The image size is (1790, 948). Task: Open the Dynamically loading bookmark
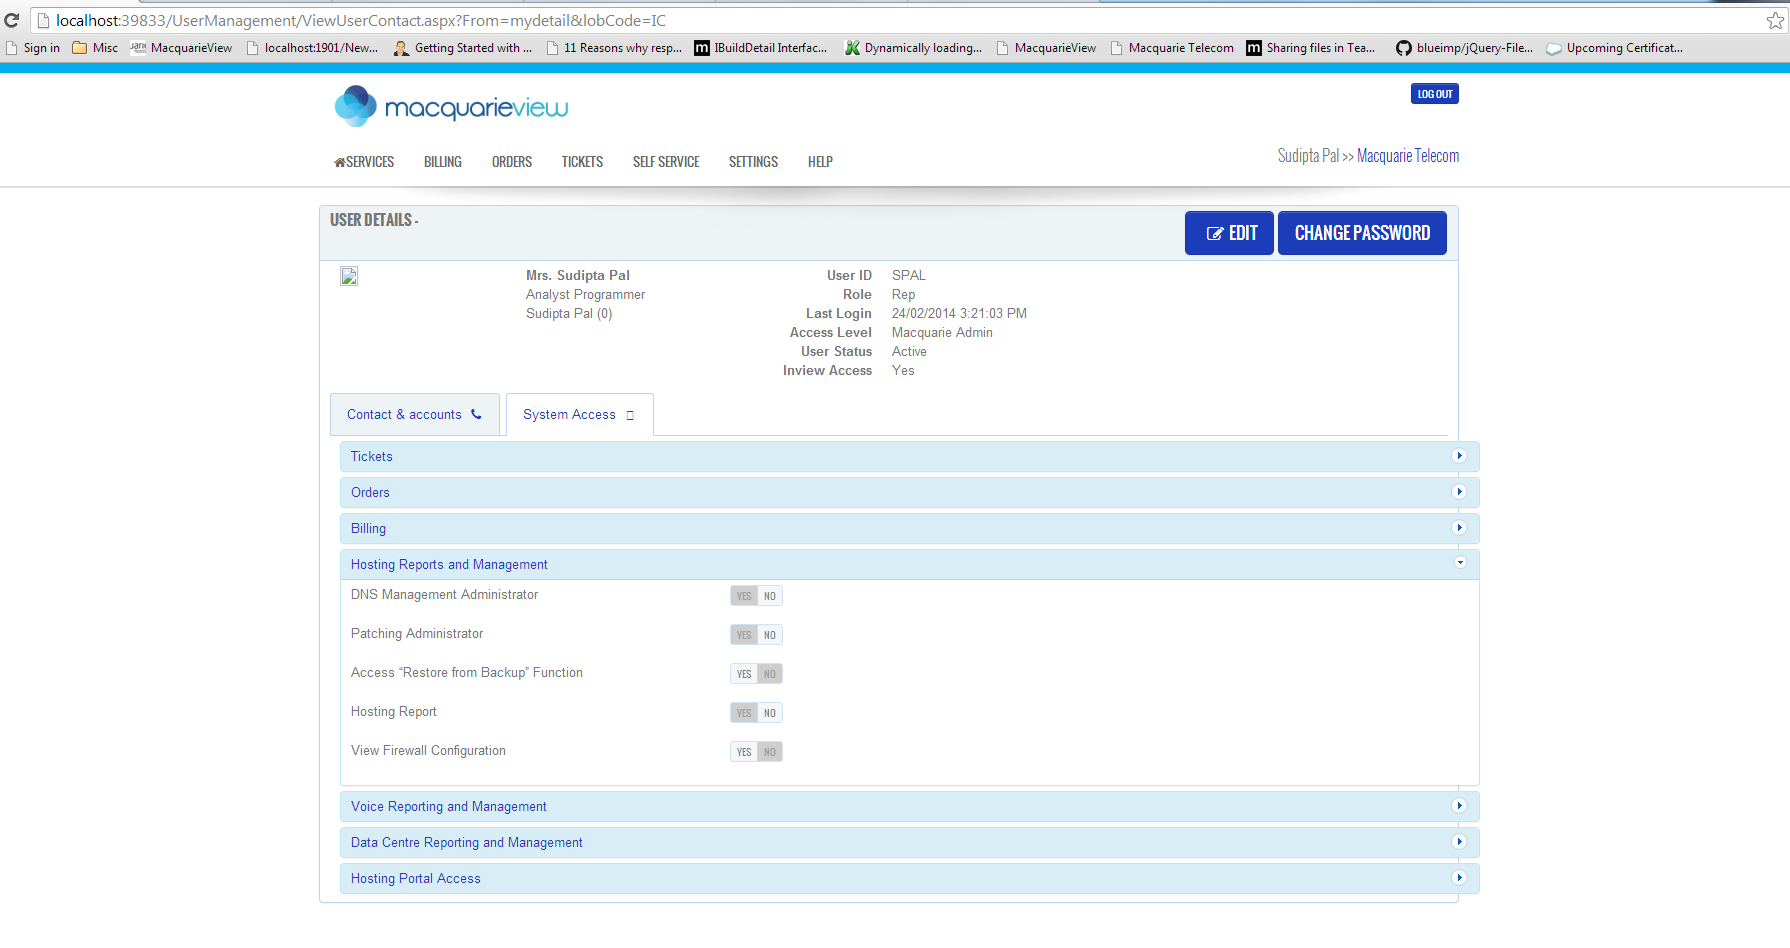[913, 48]
